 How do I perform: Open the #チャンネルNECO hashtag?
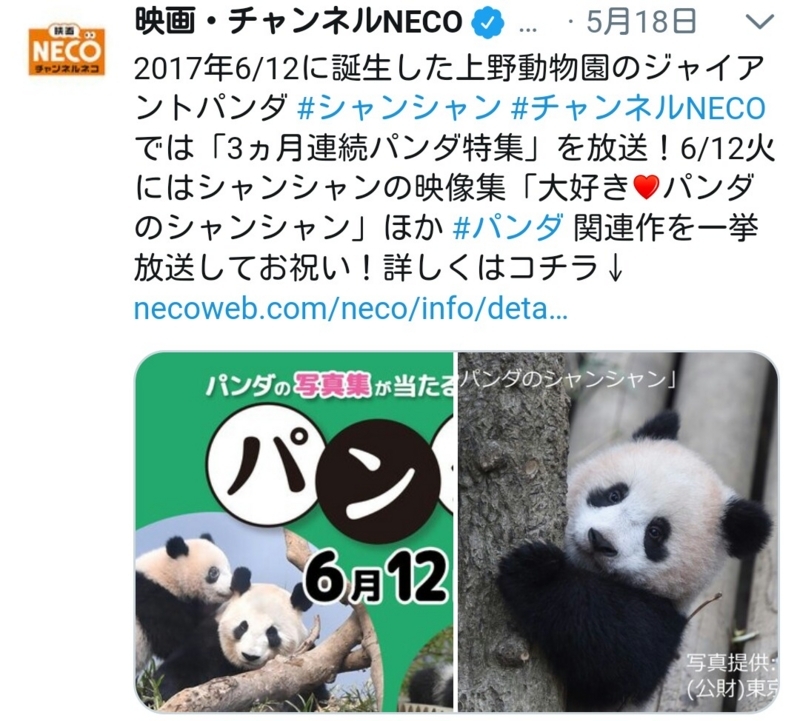click(638, 108)
